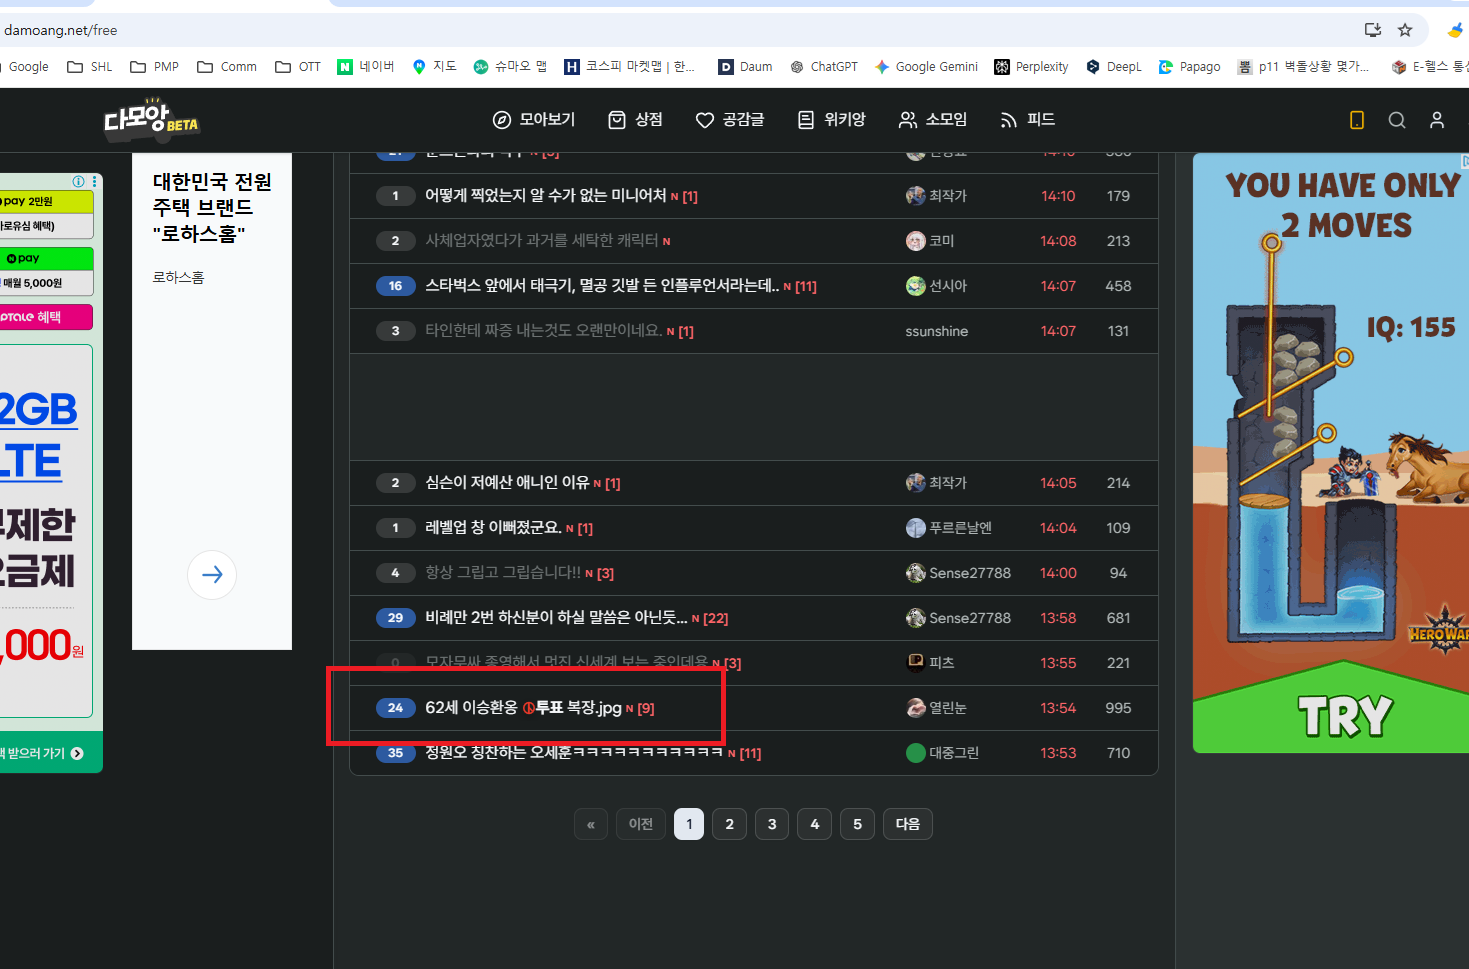1469x969 pixels.
Task: Click the 다모앙 BETA site logo
Action: (x=151, y=119)
